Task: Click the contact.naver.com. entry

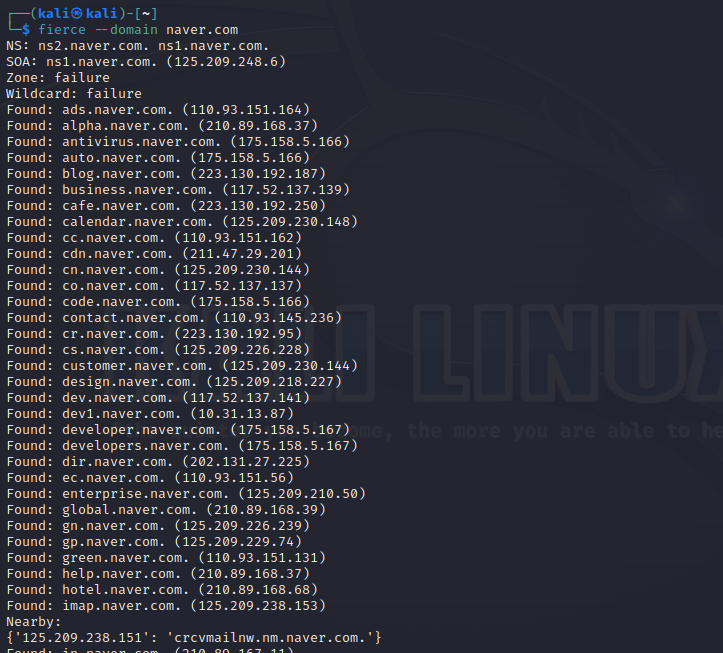Action: point(174,318)
